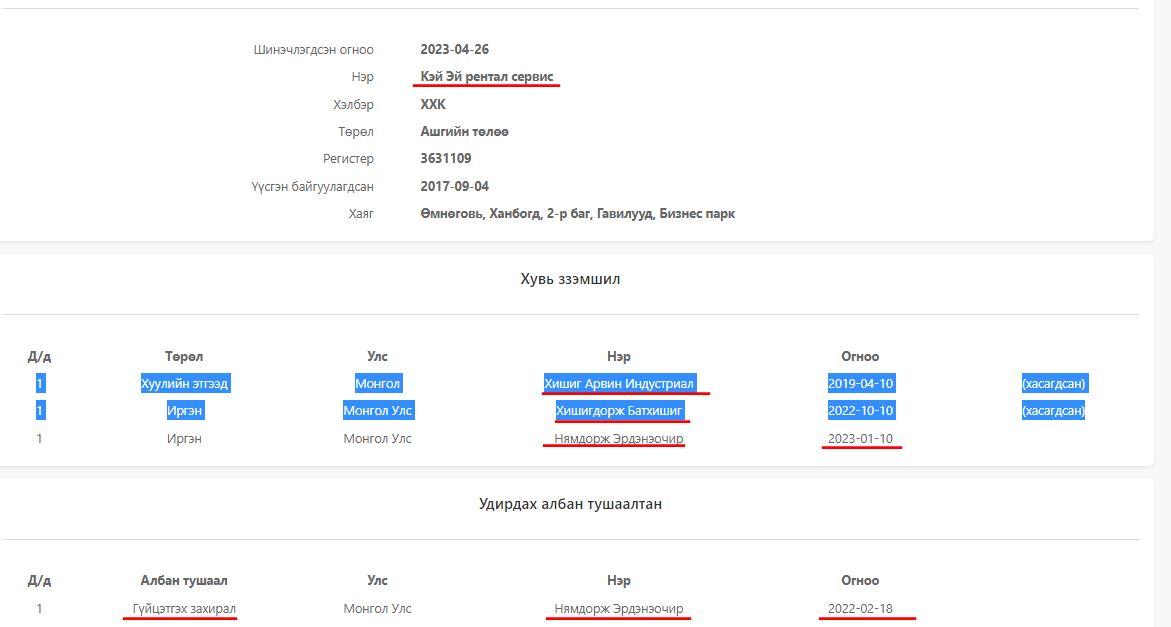1171x627 pixels.
Task: Open shareholder Хишигдорж Батхишиг
Action: point(619,410)
